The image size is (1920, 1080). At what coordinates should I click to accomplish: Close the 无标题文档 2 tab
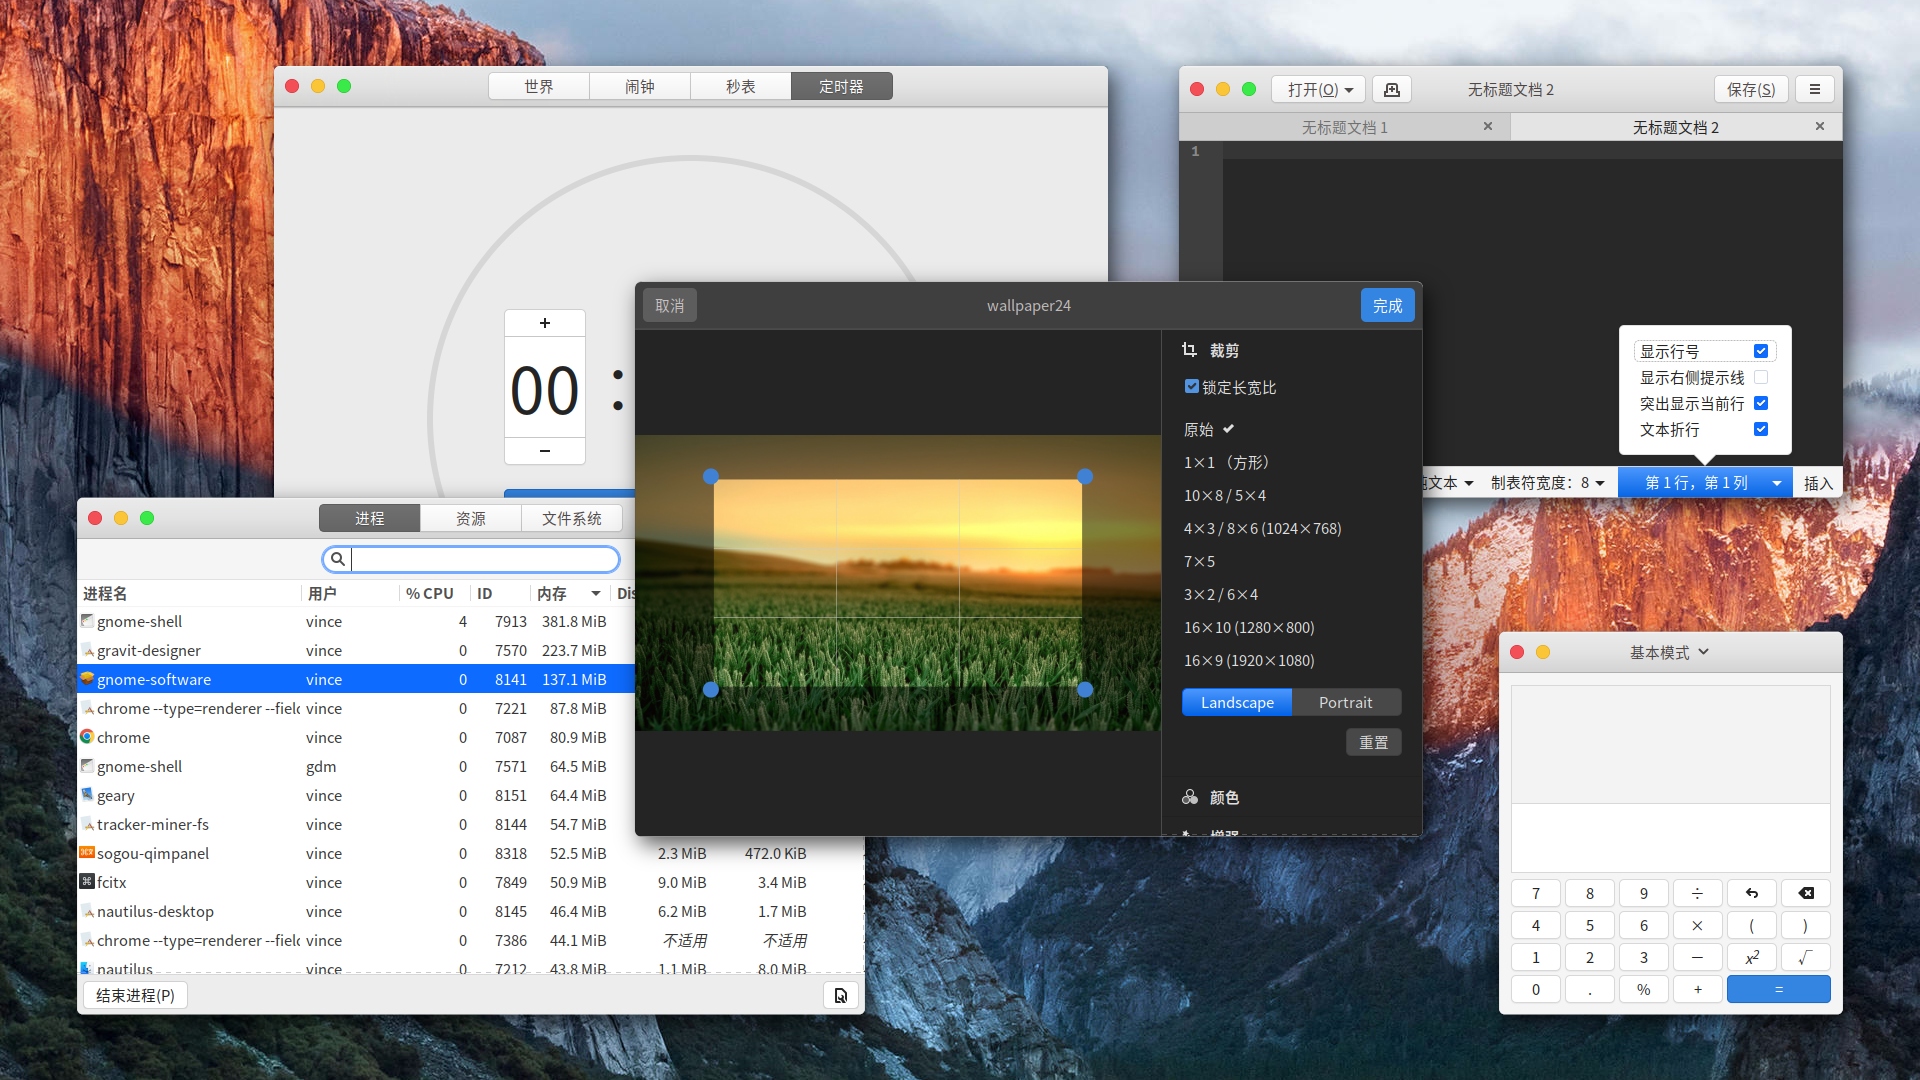(1819, 126)
